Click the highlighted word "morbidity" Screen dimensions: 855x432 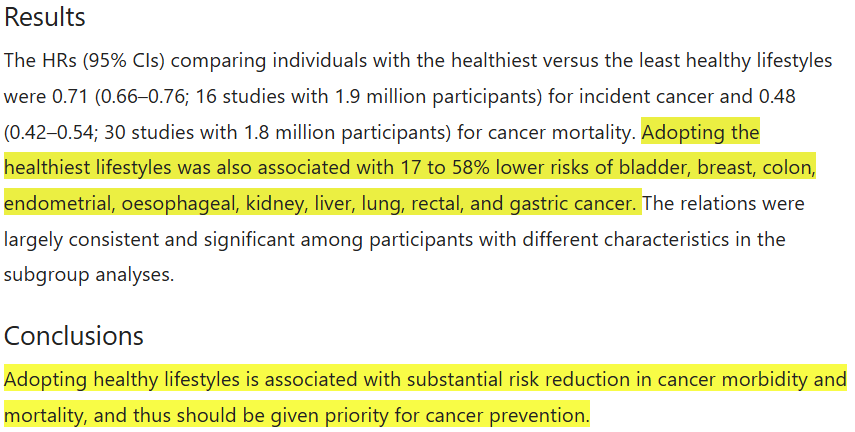click(x=772, y=380)
